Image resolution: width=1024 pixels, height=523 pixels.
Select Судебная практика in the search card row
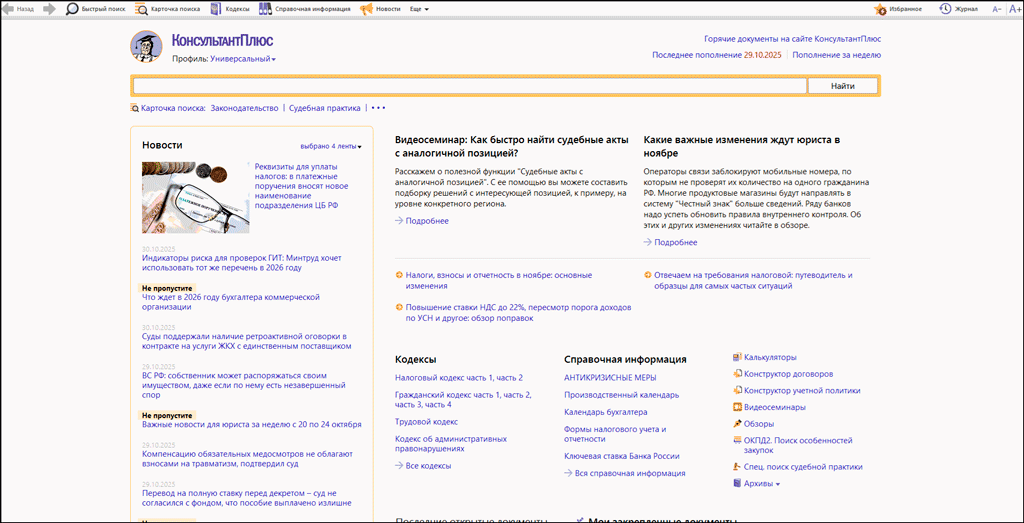pos(324,108)
